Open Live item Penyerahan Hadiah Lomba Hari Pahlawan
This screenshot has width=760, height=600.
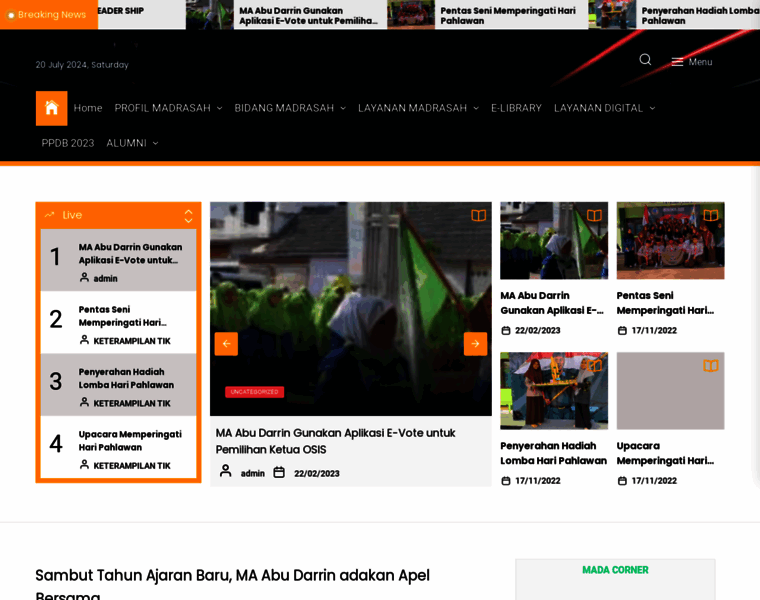[x=126, y=378]
